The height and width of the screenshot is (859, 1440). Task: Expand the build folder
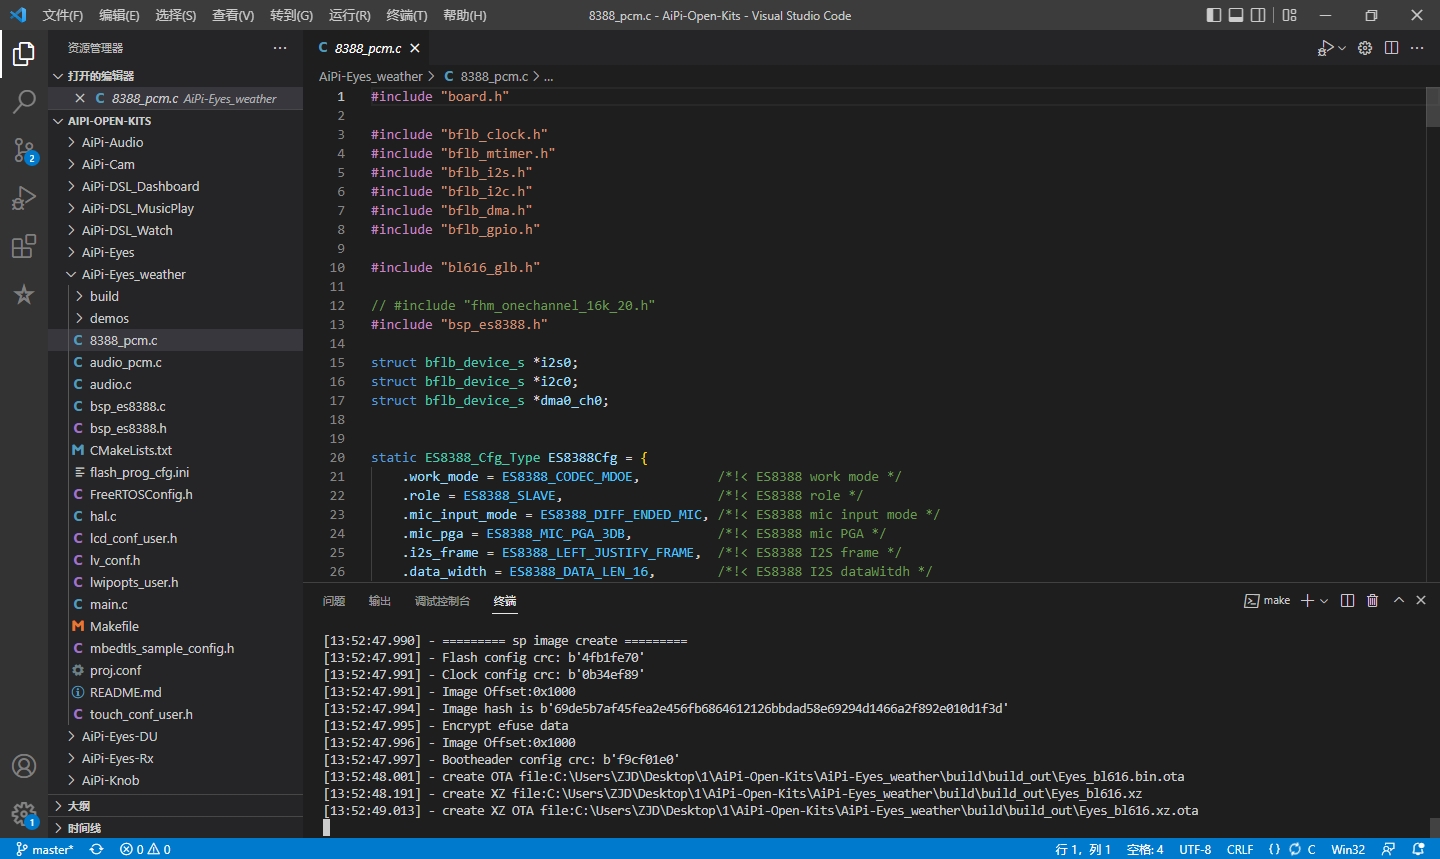point(175,297)
